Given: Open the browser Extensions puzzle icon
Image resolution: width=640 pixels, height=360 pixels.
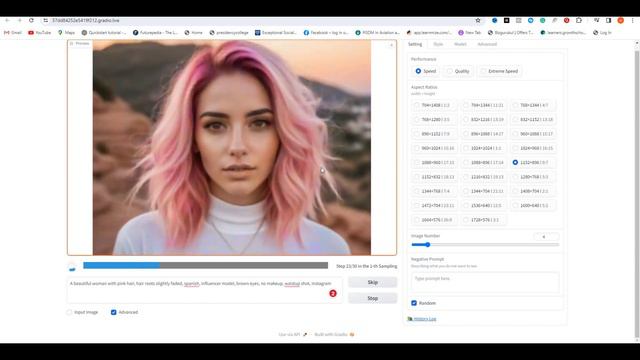Looking at the screenshot, I should [x=579, y=20].
